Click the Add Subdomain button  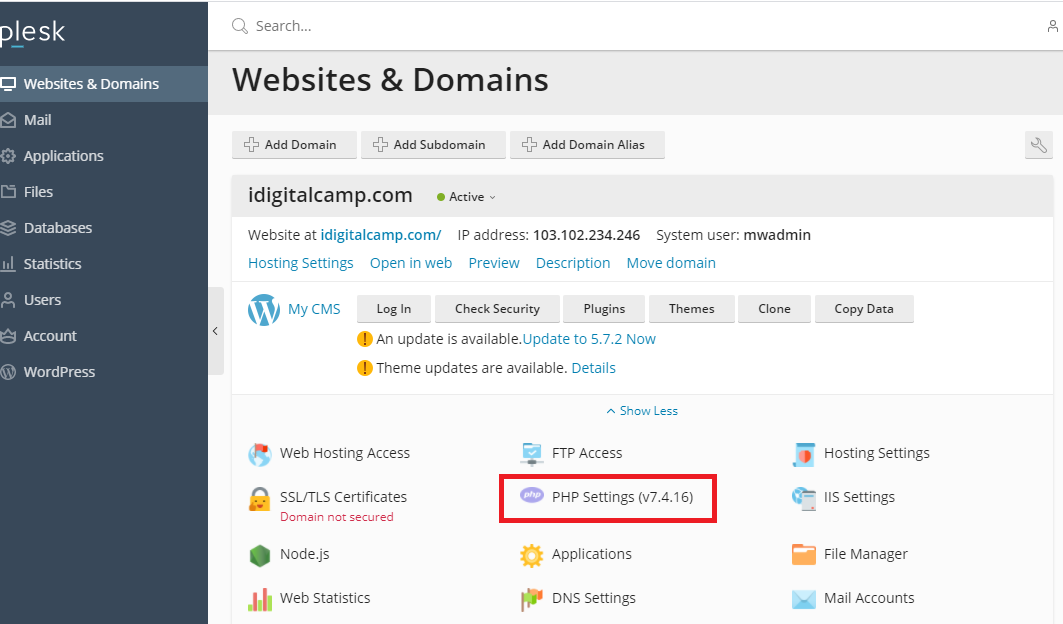coord(433,145)
